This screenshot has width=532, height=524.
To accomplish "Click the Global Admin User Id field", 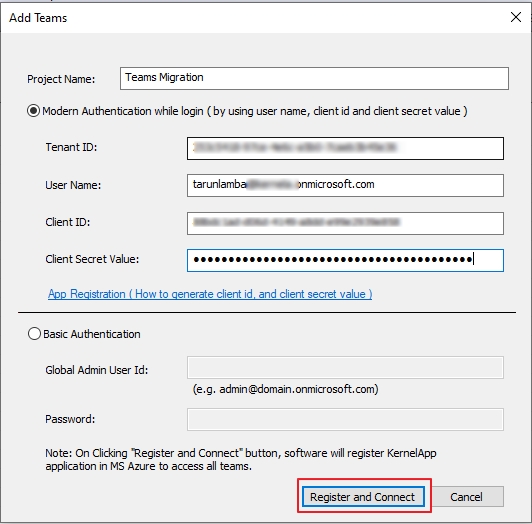I will pyautogui.click(x=345, y=367).
